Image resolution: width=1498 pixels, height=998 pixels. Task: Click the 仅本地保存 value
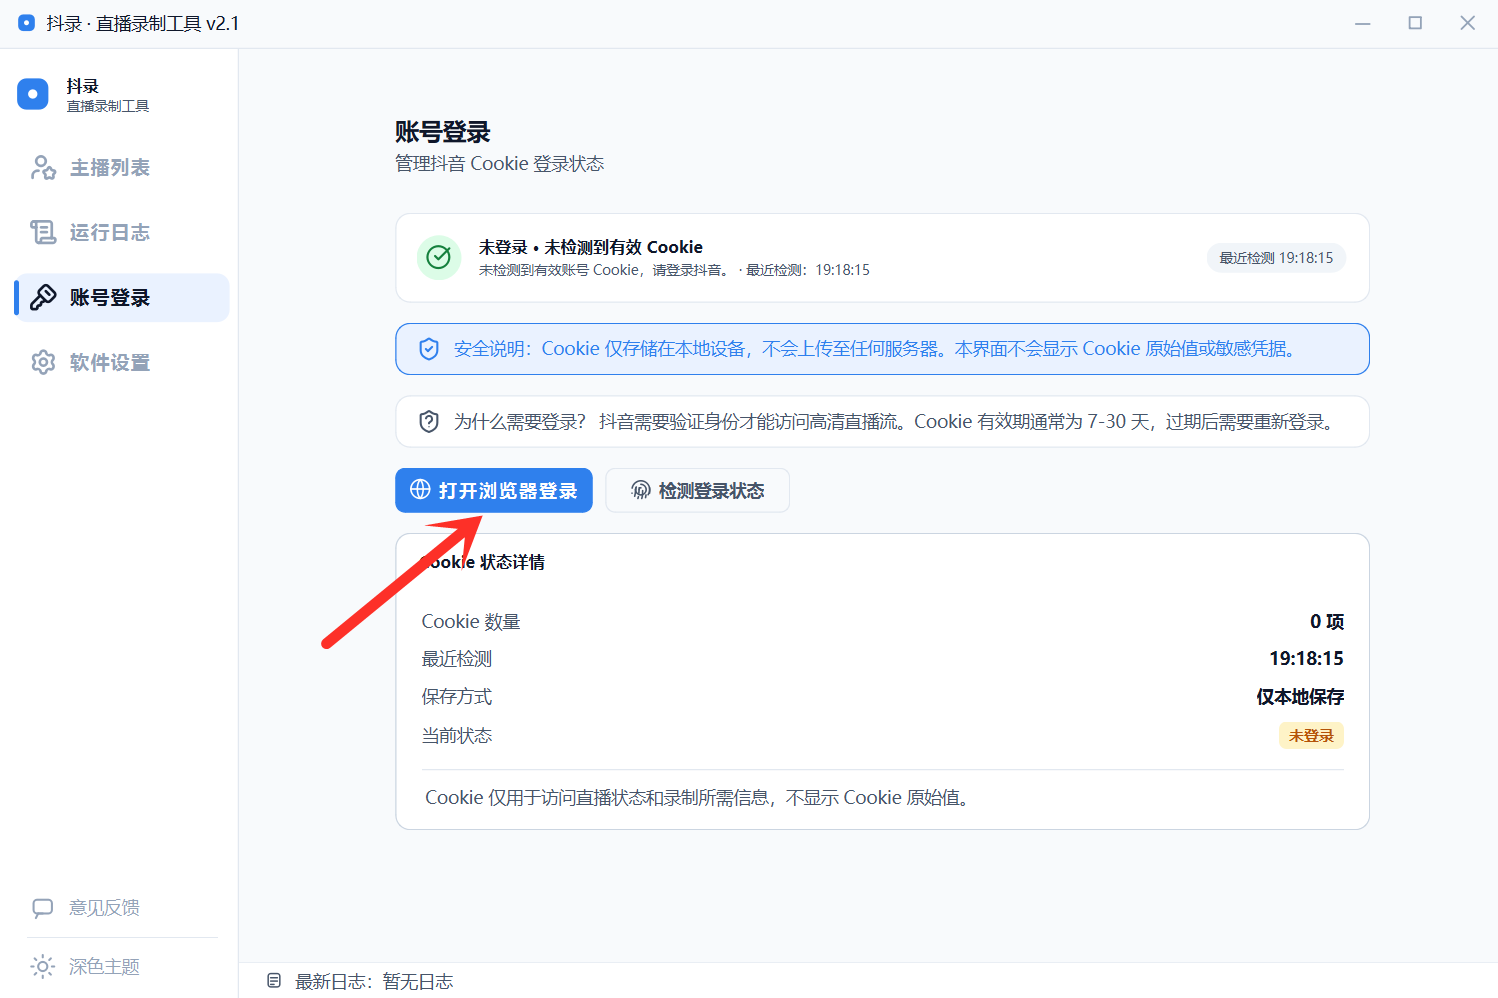pyautogui.click(x=1300, y=697)
